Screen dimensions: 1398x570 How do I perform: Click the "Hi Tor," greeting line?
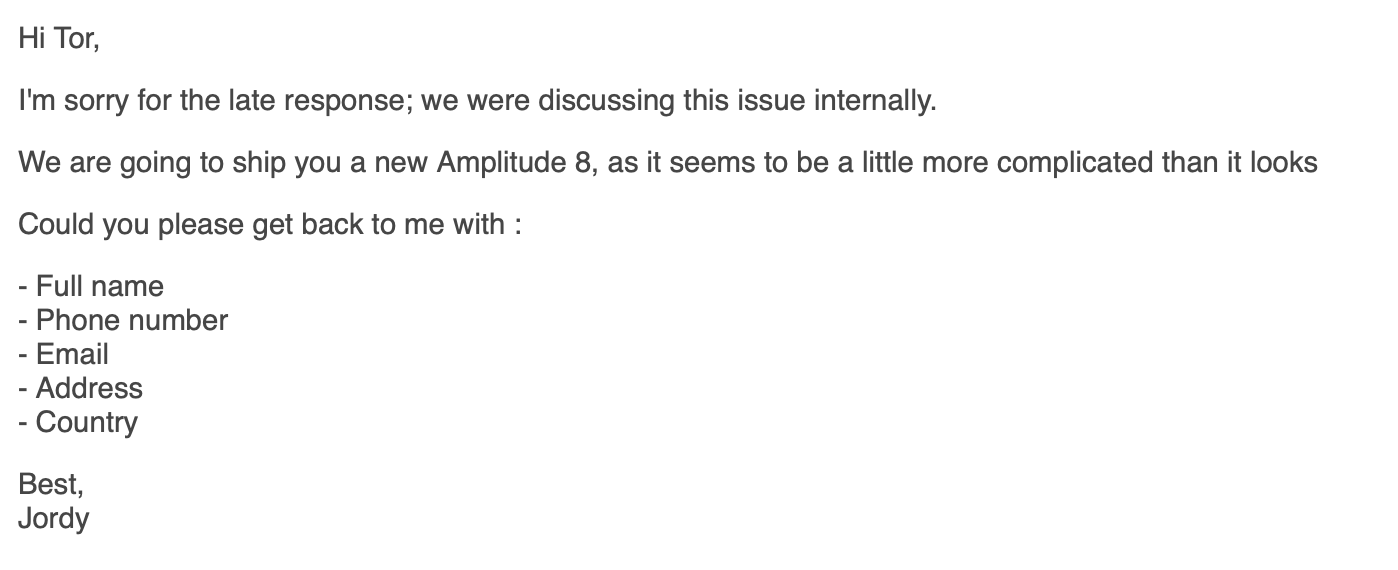(59, 39)
